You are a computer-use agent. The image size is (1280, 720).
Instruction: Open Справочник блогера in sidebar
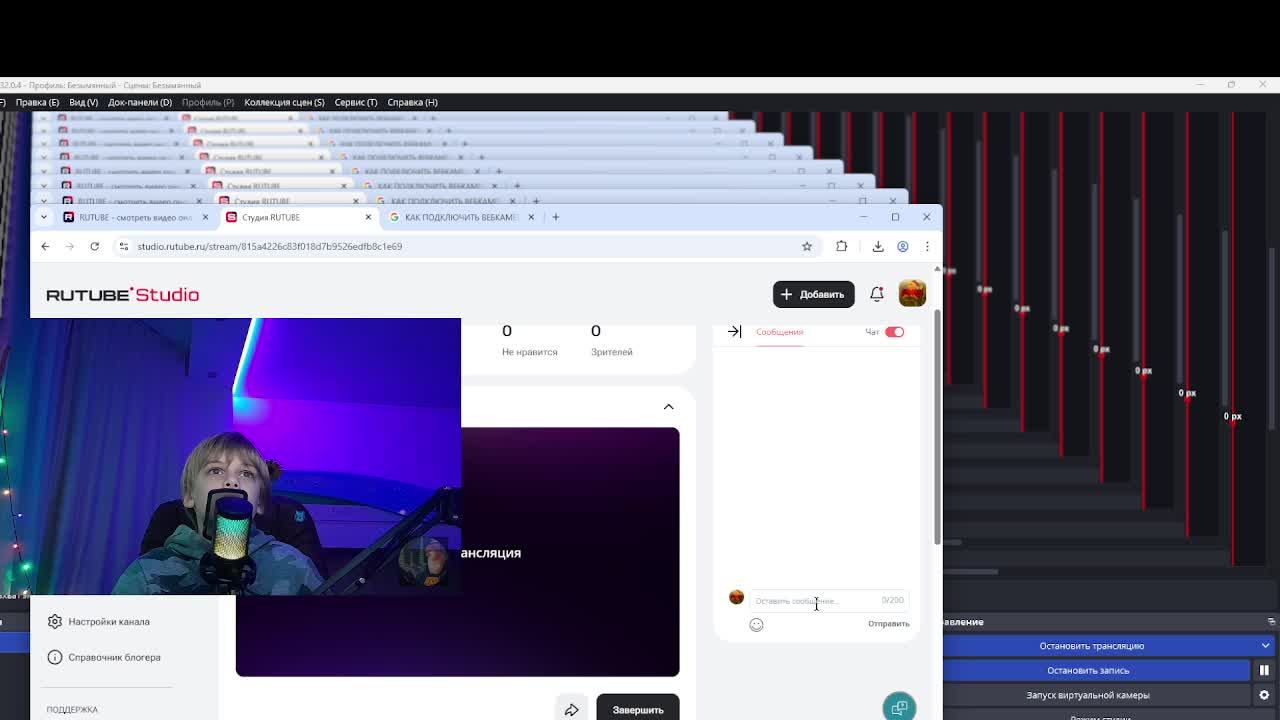pos(114,657)
